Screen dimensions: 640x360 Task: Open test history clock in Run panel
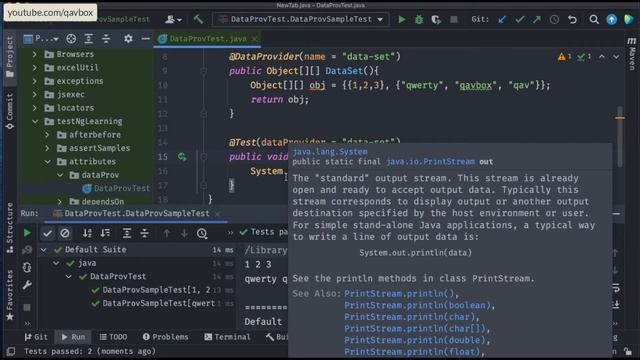point(202,233)
